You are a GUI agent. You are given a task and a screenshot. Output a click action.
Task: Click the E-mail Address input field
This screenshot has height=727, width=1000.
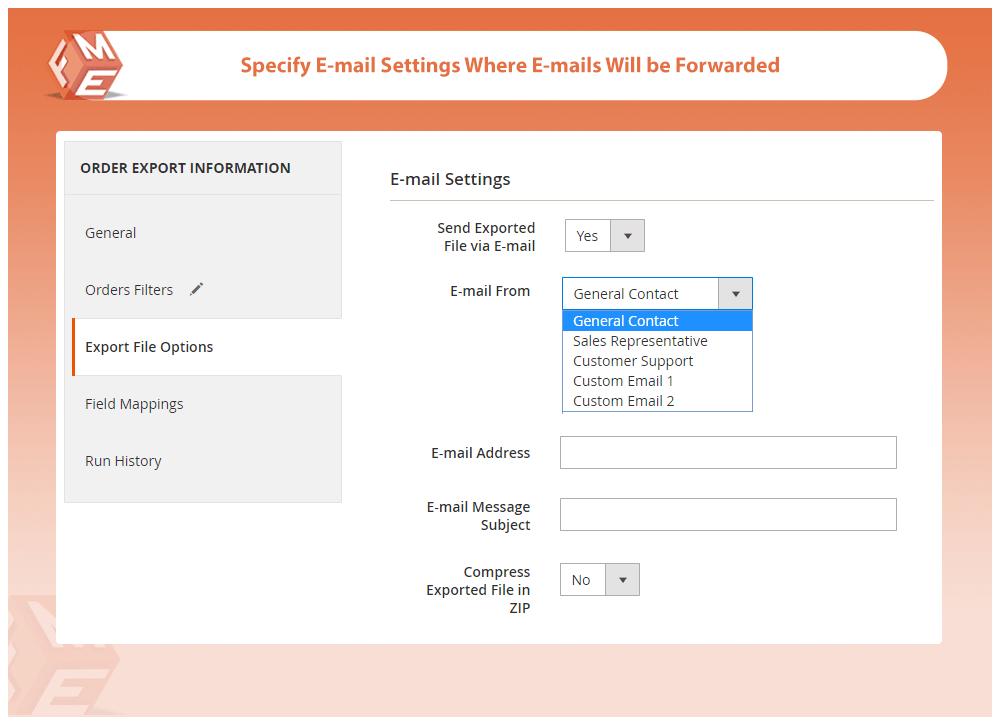(728, 453)
